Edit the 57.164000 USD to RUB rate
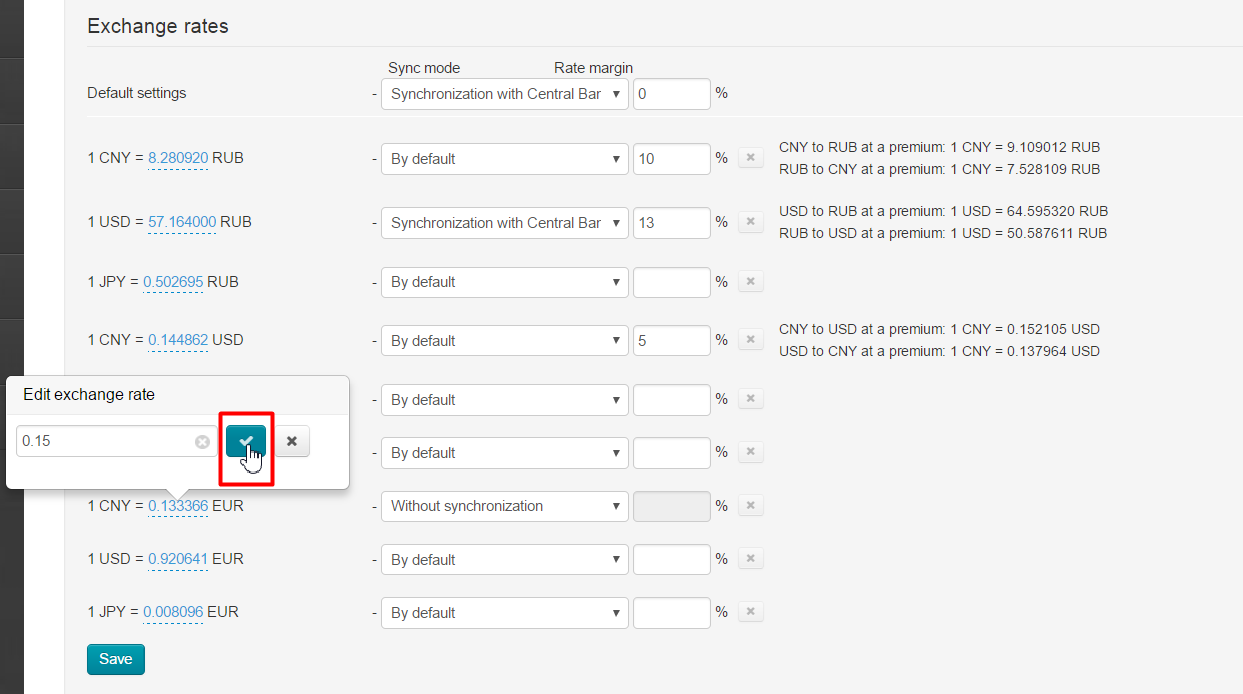Screen dimensions: 1243x694 click(182, 222)
